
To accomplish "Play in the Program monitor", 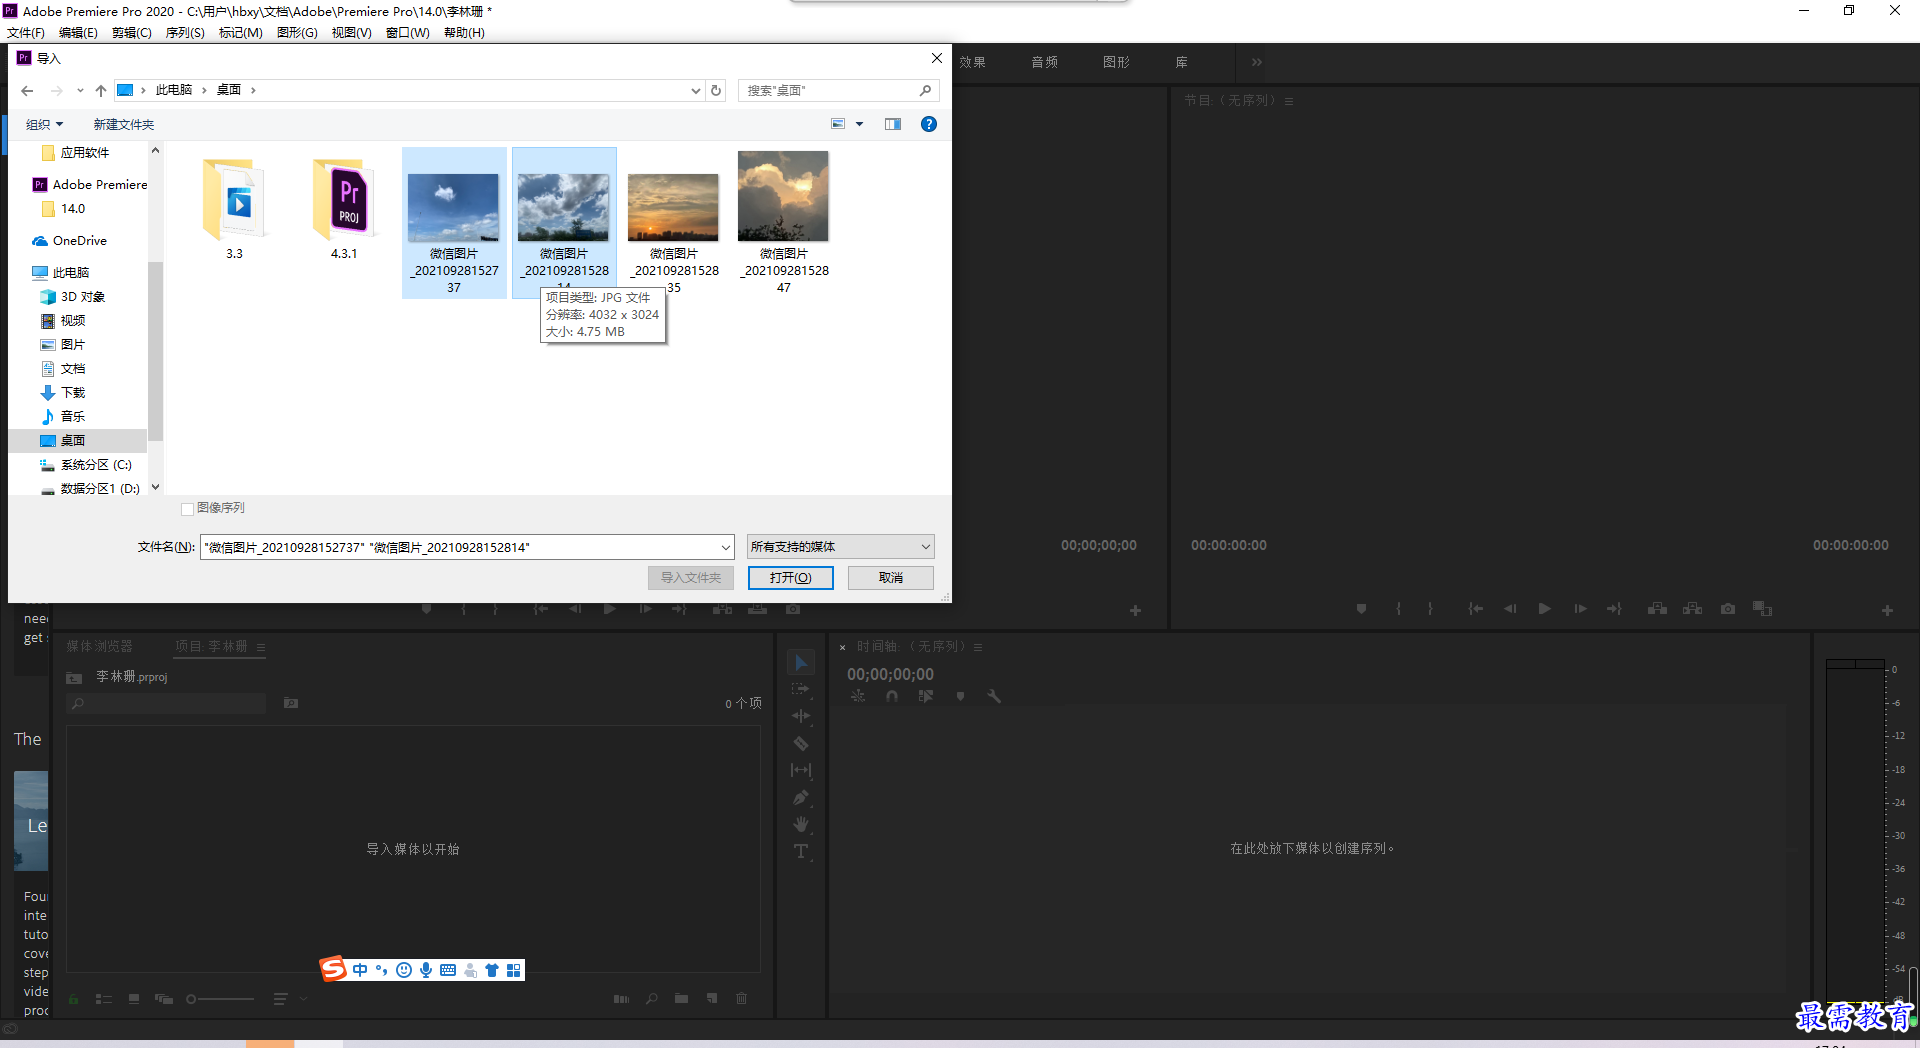I will point(1545,609).
